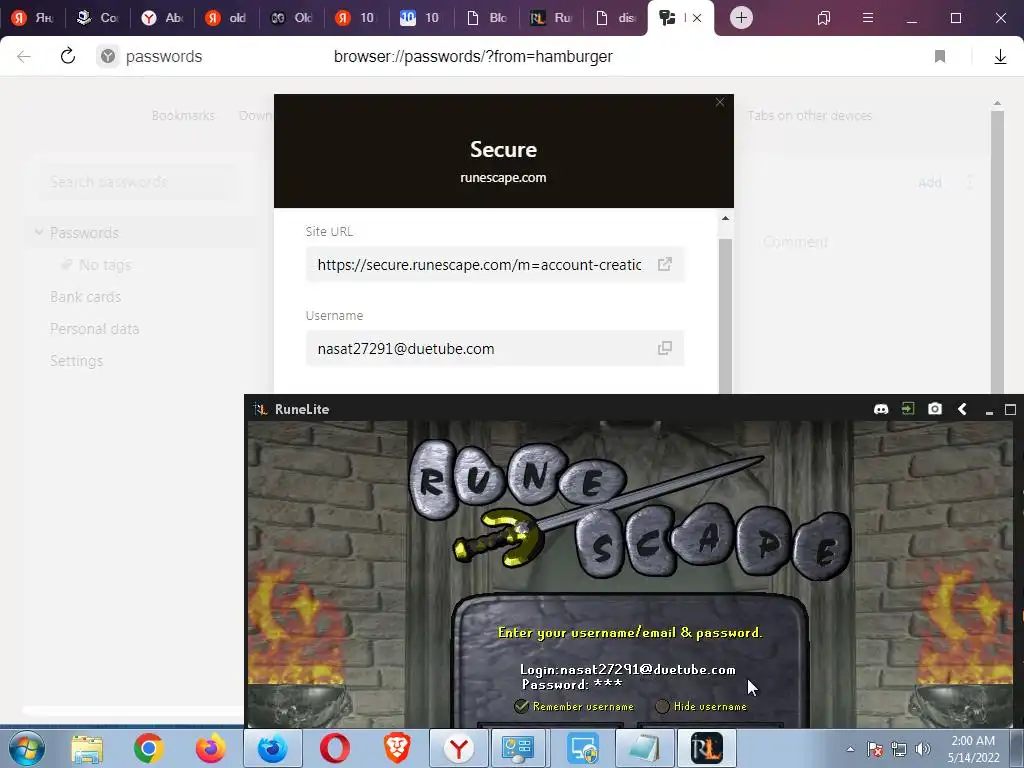Screen dimensions: 1024x768
Task: Open the browser hamburger menu
Action: pos(868,18)
